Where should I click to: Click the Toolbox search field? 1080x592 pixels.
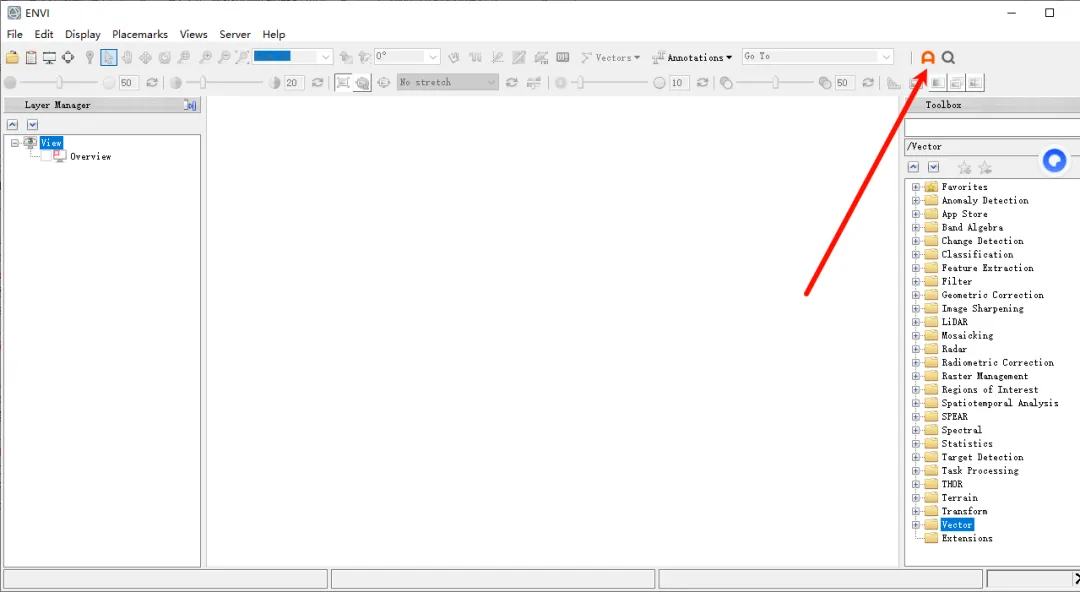(992, 127)
